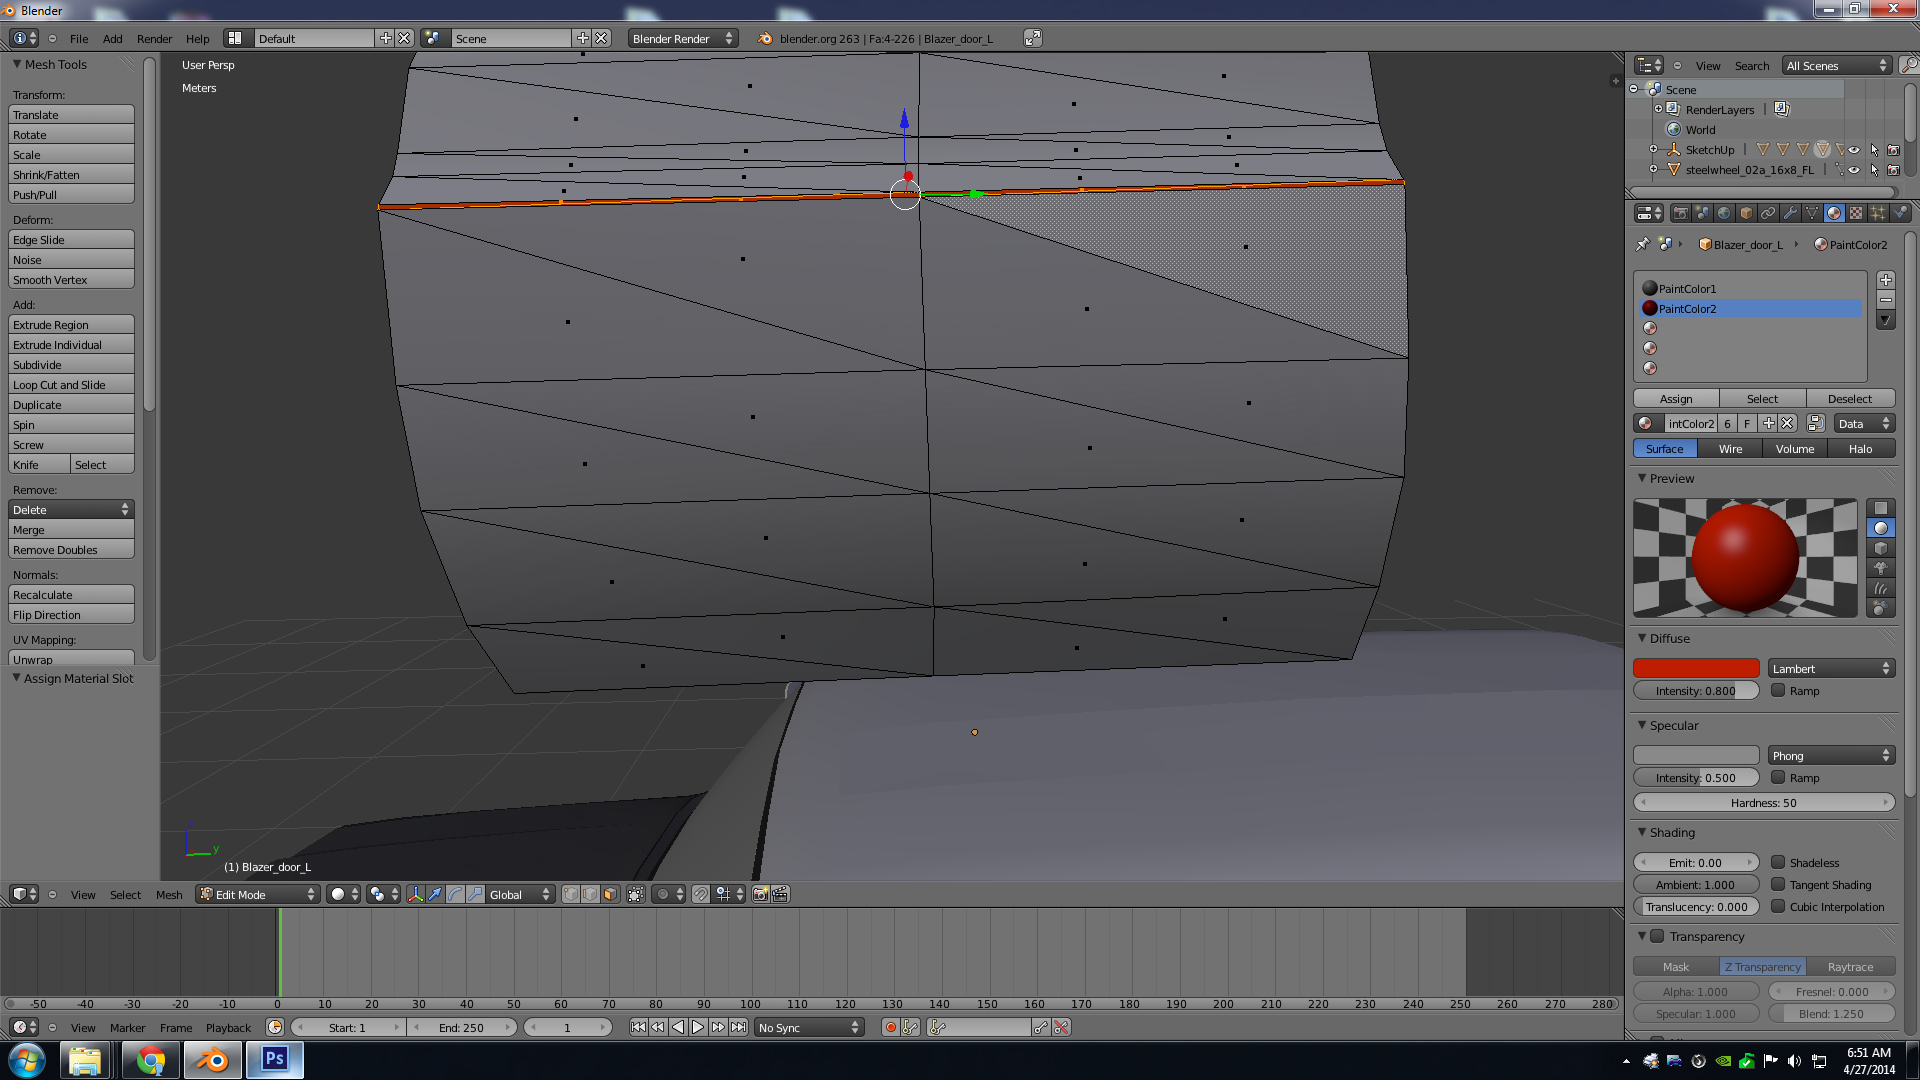The height and width of the screenshot is (1080, 1920).
Task: Remove the material slot with minus button
Action: click(x=1886, y=300)
